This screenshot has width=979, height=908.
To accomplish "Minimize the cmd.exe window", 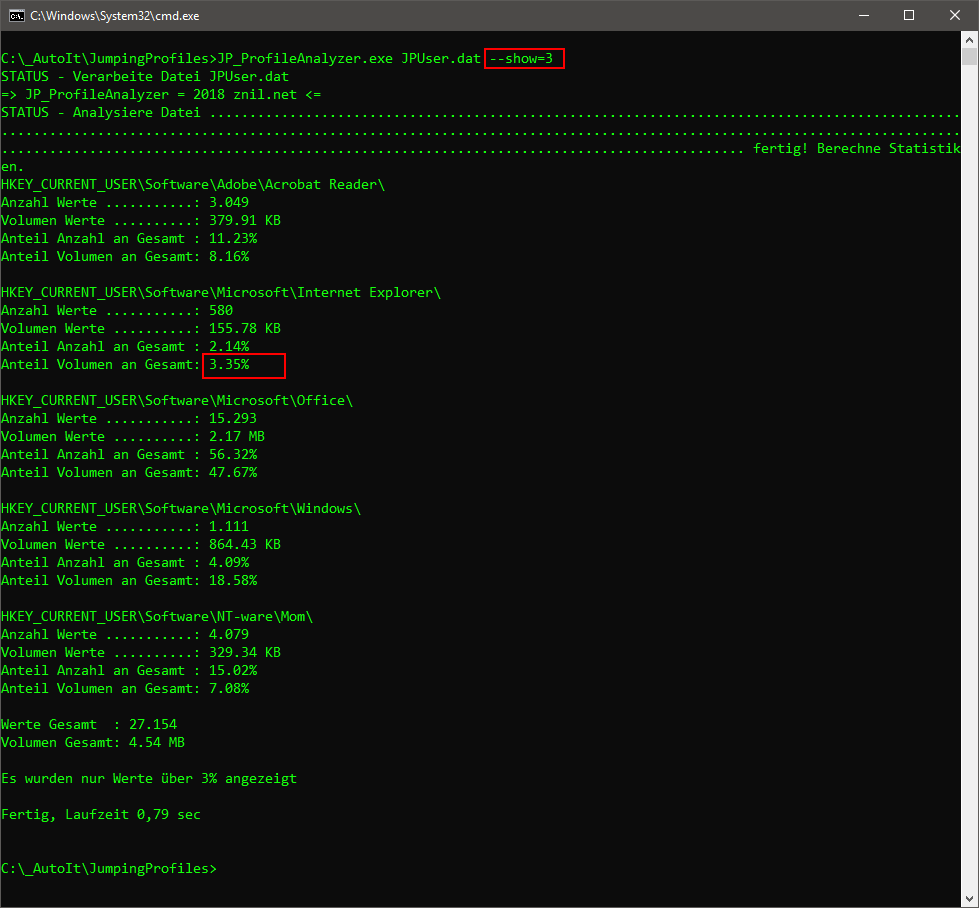I will 862,15.
